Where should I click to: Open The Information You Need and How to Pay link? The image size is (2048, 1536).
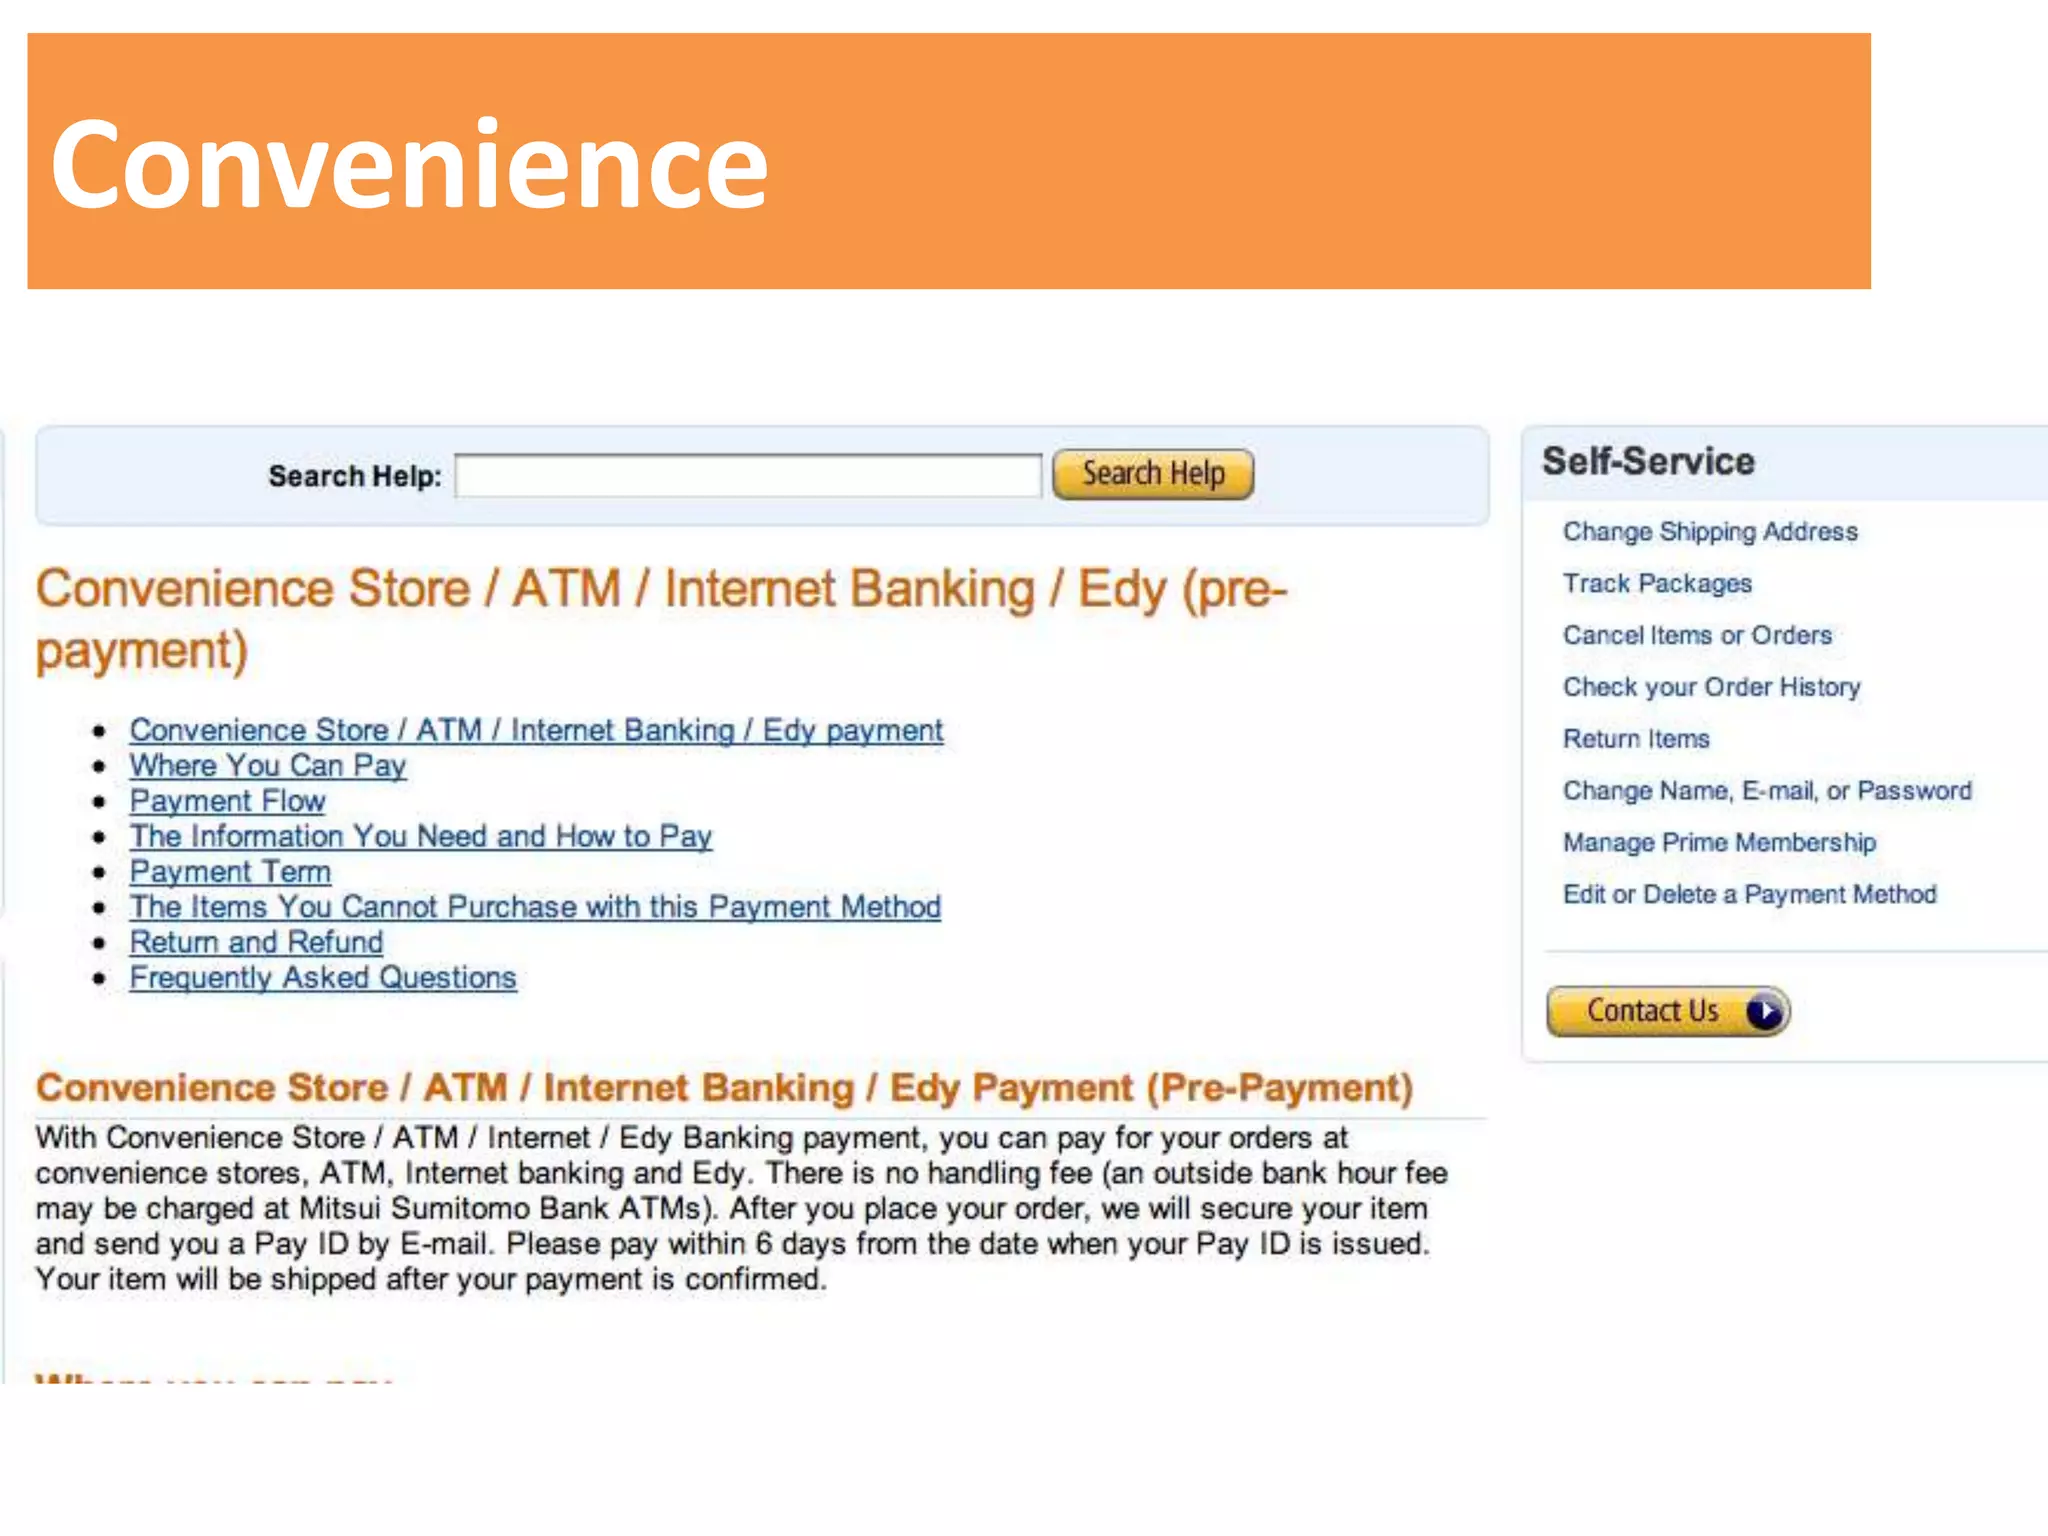pyautogui.click(x=421, y=836)
